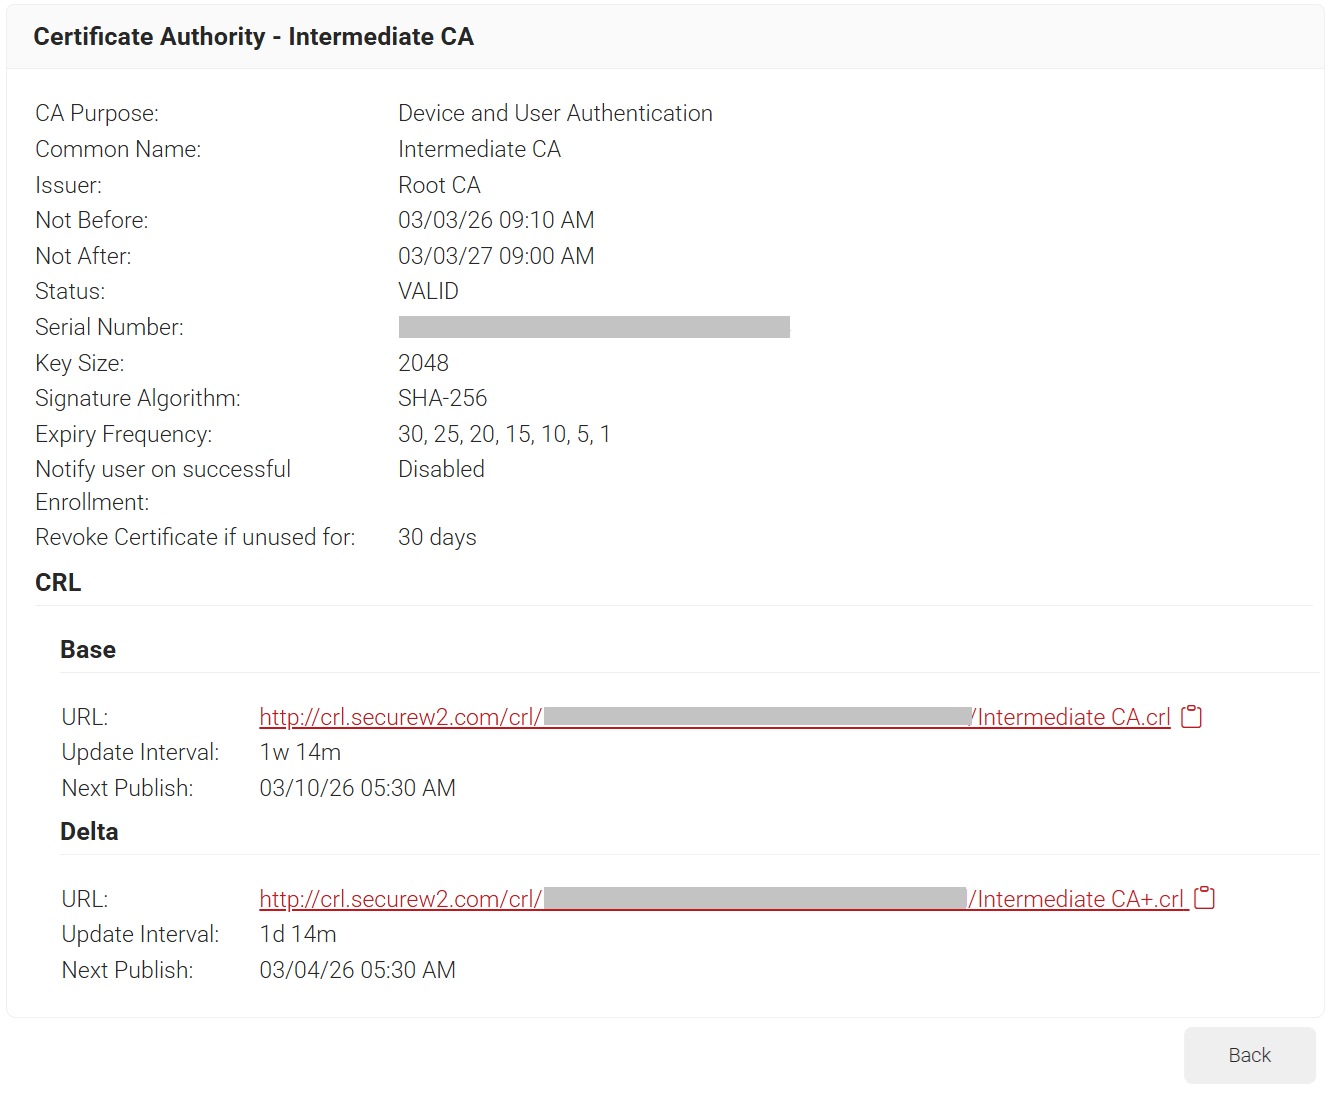Select the Delta Next Publish date

tap(357, 971)
